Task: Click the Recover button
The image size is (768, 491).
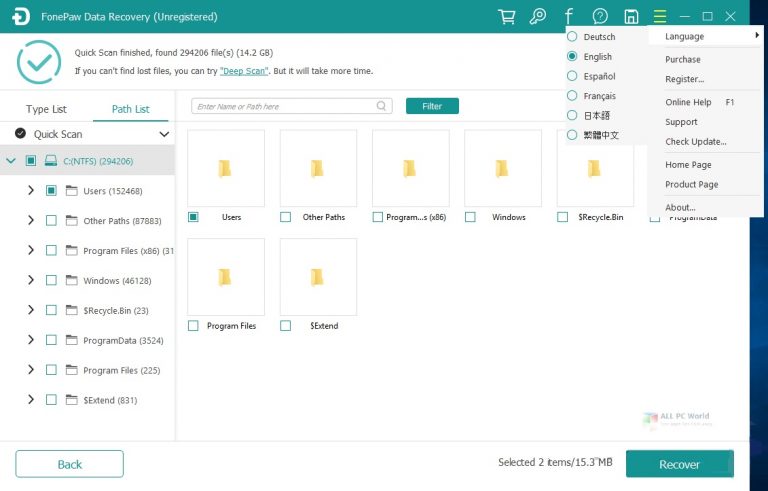Action: pos(679,464)
